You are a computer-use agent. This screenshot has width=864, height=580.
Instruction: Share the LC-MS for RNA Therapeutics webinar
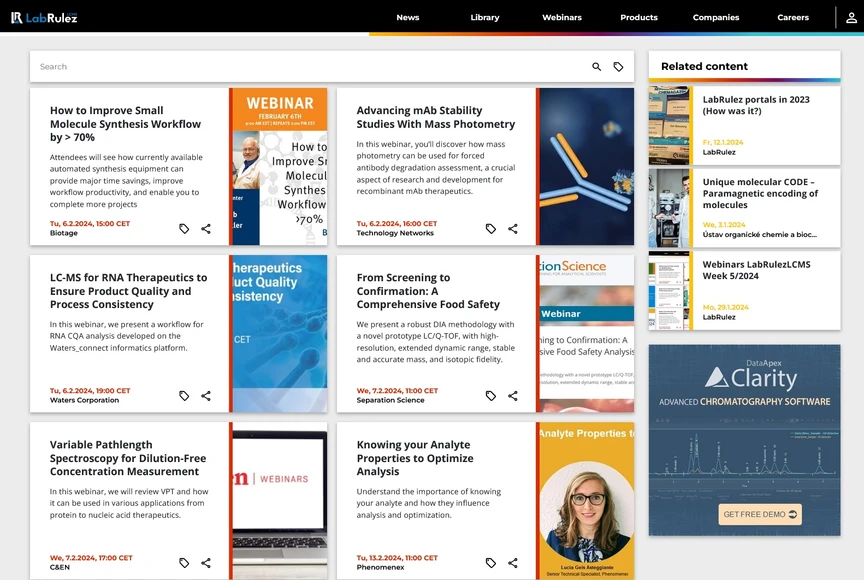click(x=206, y=395)
